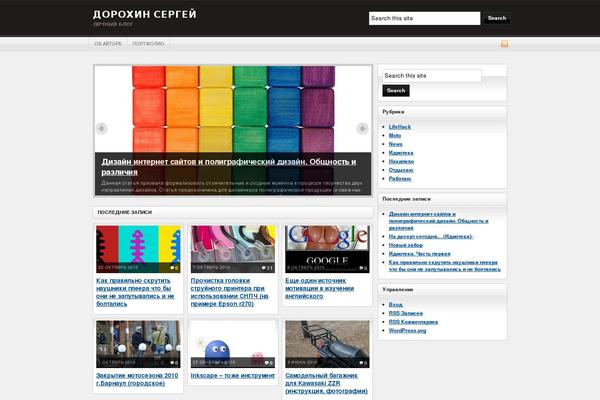This screenshot has width=600, height=400.
Task: Click the sidebar Search button
Action: 396,91
